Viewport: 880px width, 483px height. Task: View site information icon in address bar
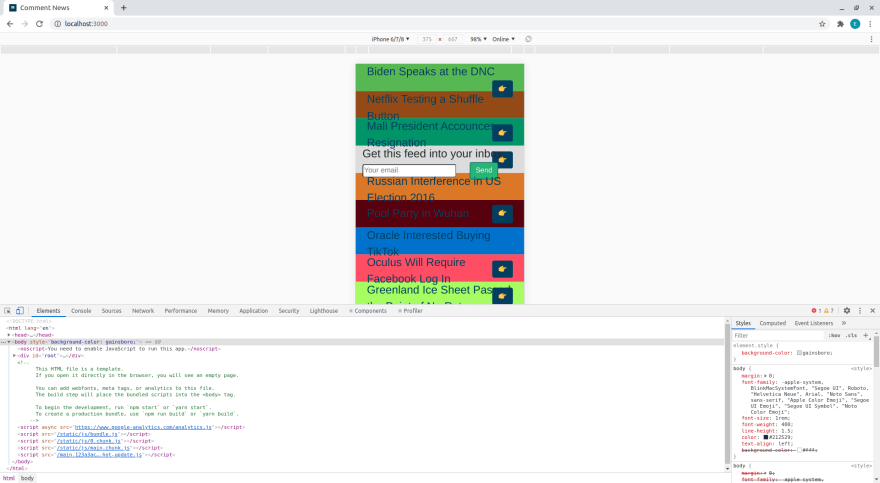(57, 24)
